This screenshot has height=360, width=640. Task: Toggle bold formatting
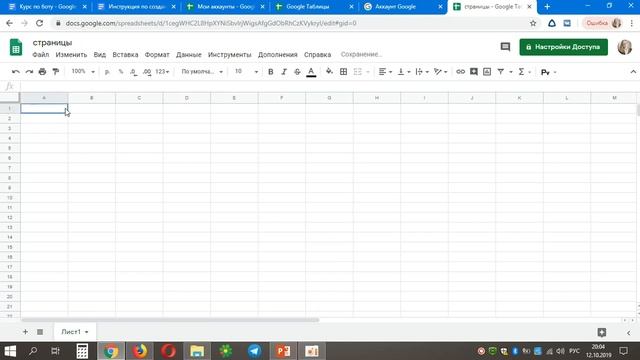pos(271,72)
